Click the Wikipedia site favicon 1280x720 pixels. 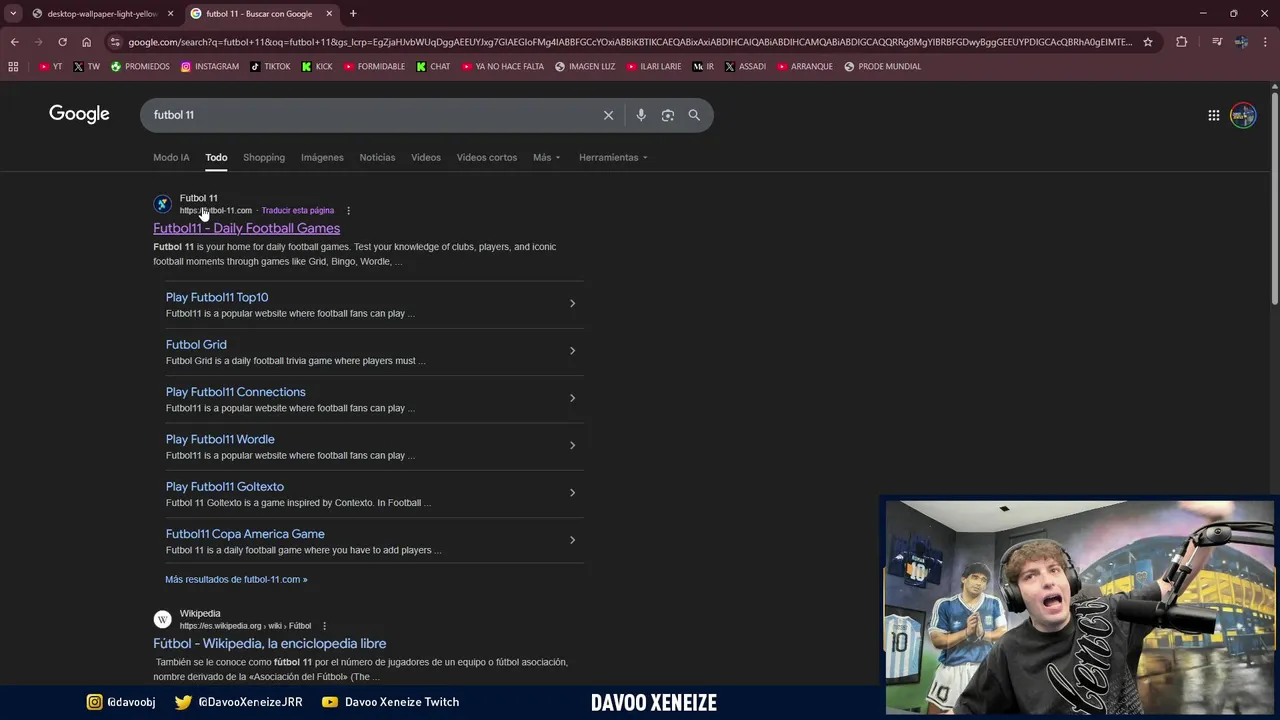[163, 619]
